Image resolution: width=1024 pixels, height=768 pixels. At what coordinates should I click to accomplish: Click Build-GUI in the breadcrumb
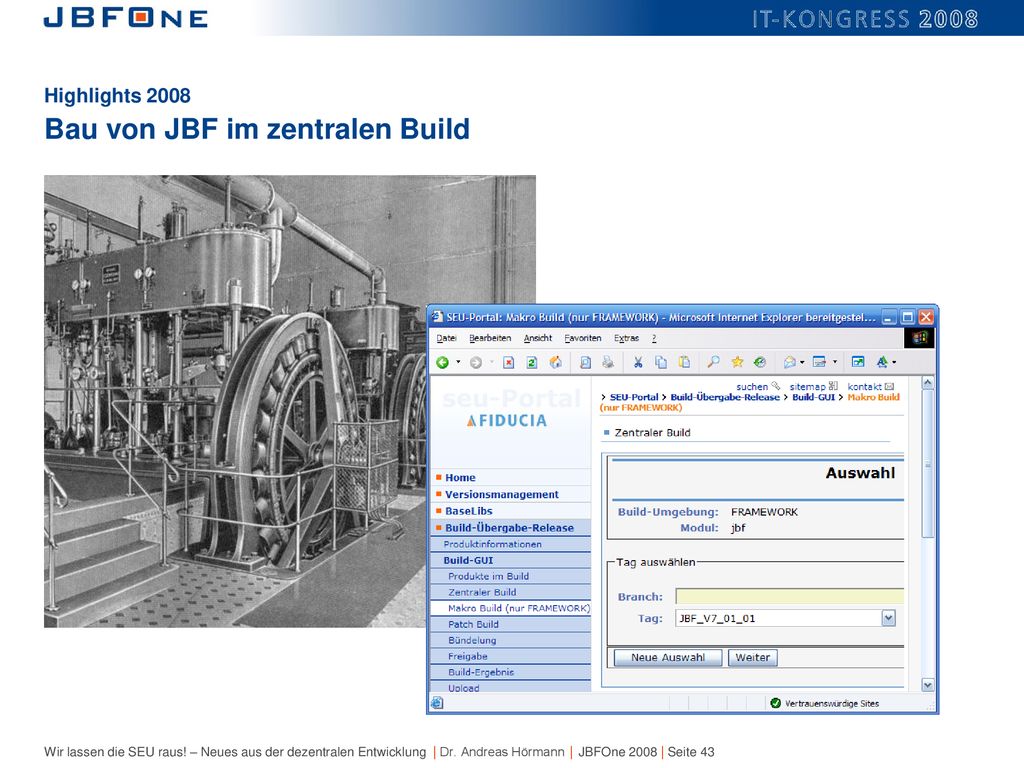tap(813, 397)
